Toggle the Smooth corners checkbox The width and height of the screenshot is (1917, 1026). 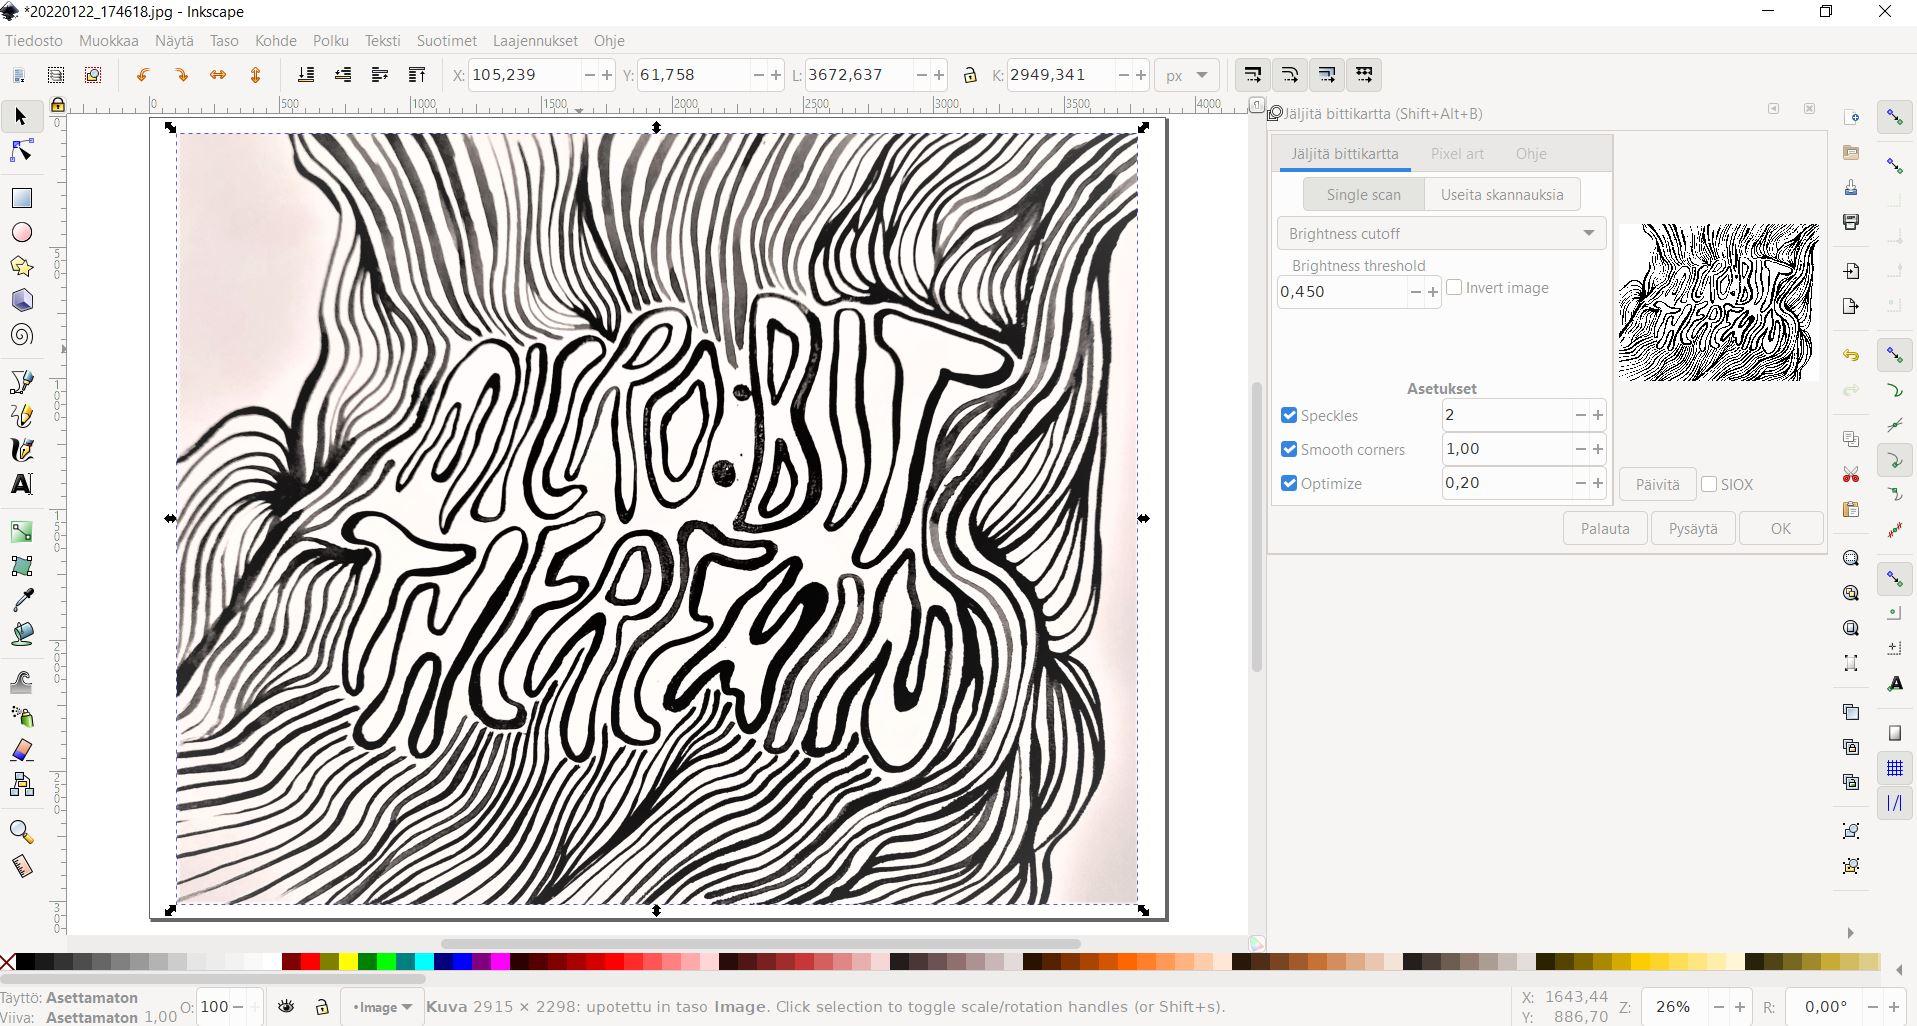(1289, 449)
